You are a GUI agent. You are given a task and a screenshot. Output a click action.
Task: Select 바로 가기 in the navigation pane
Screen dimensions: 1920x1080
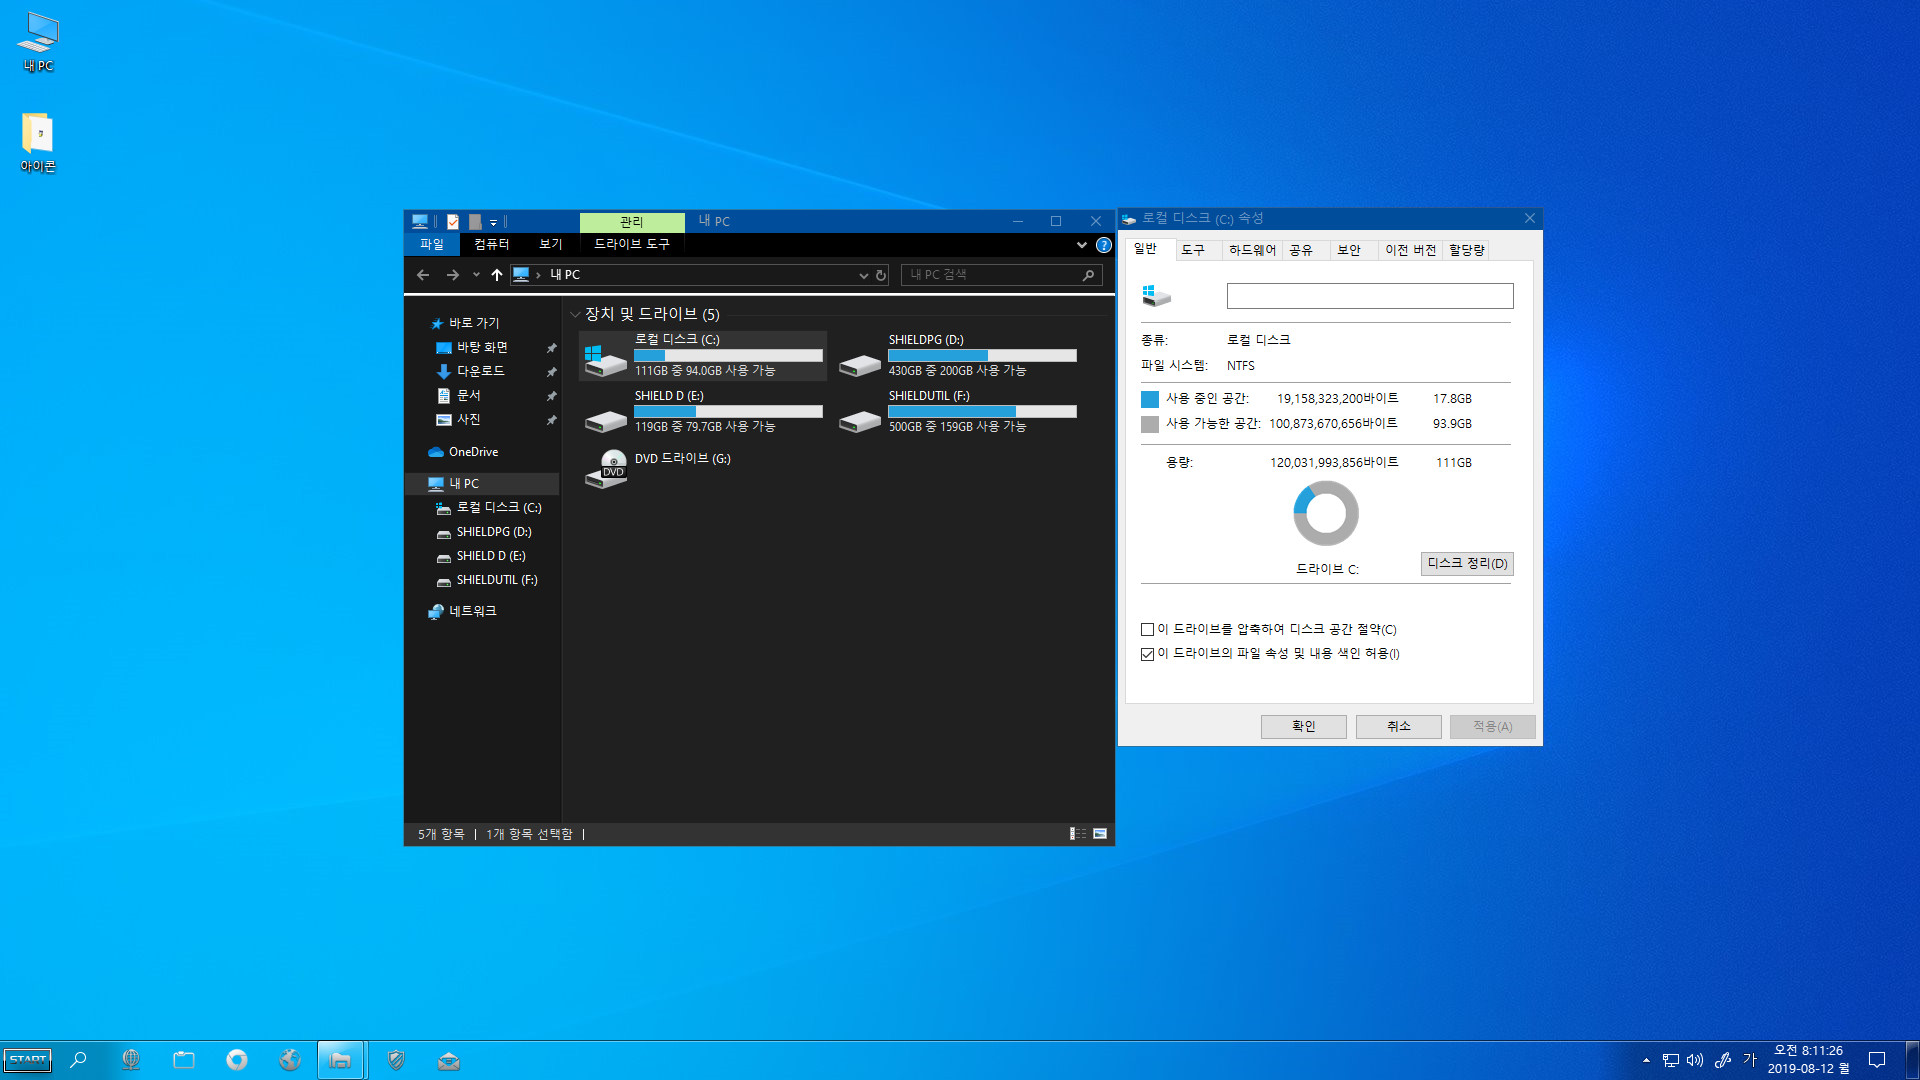pos(473,323)
